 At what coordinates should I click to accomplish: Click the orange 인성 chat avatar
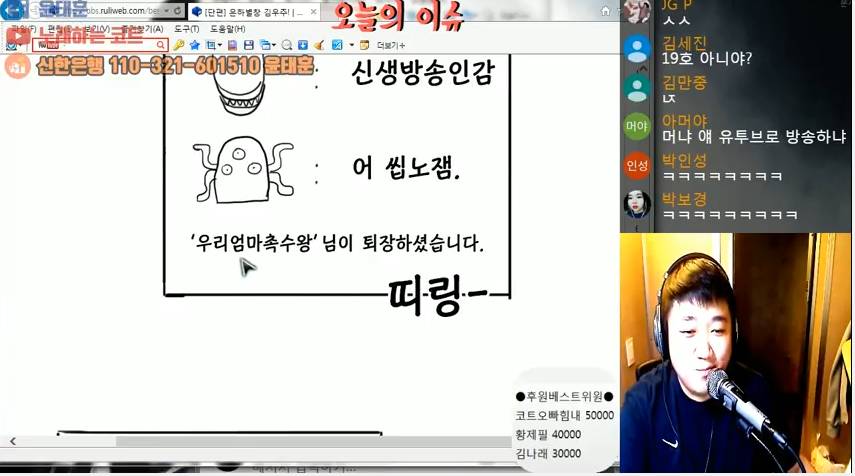point(637,165)
